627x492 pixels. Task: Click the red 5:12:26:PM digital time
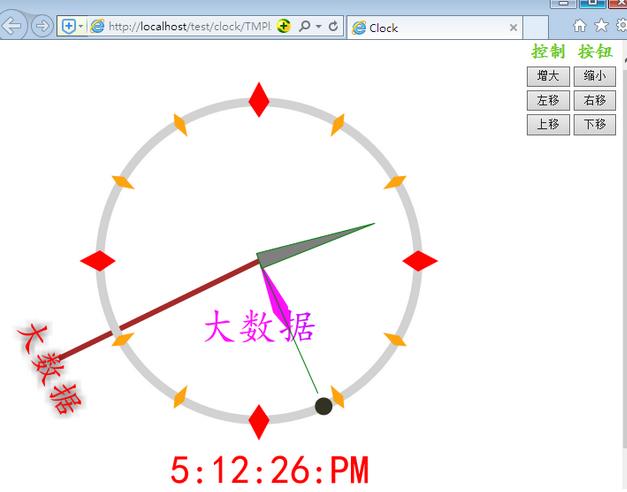click(269, 469)
